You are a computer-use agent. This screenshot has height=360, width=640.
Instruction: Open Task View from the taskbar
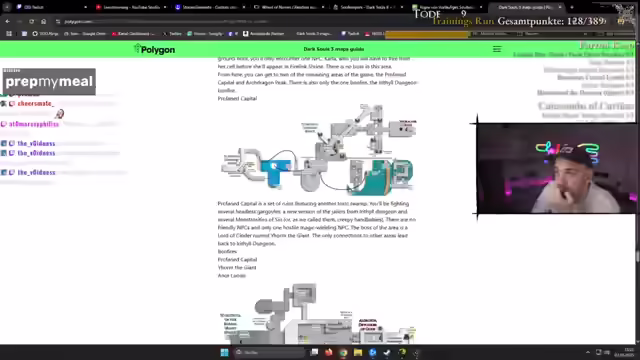(314, 352)
